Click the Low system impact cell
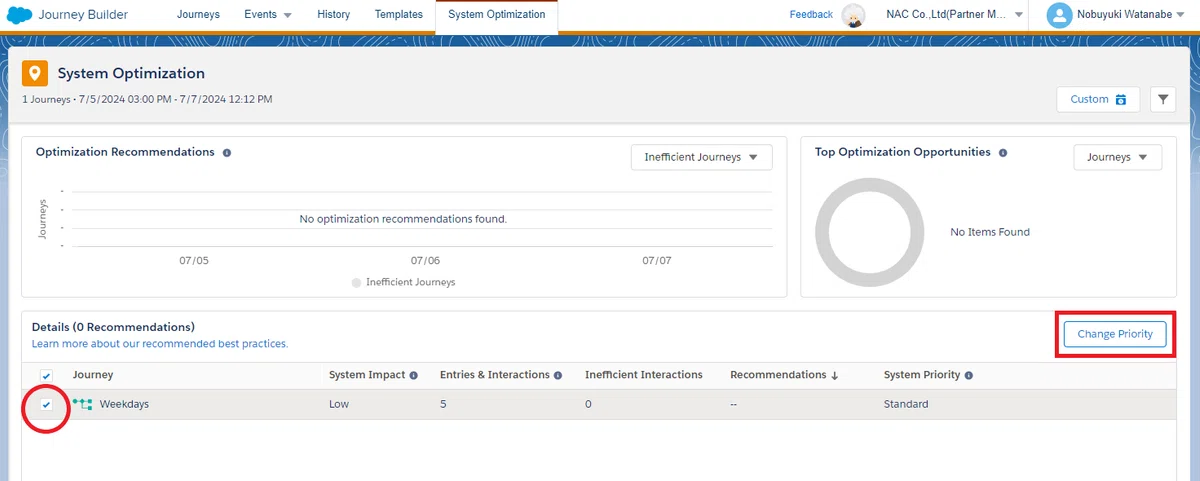Viewport: 1200px width, 481px height. click(339, 404)
